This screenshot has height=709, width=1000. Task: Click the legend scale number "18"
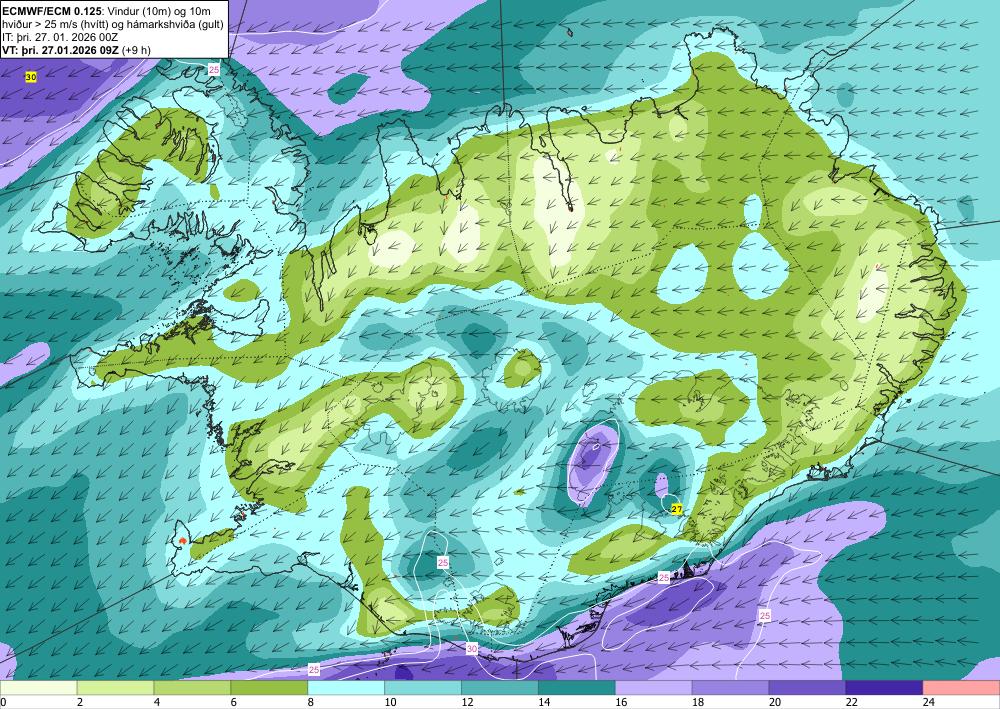click(x=698, y=702)
